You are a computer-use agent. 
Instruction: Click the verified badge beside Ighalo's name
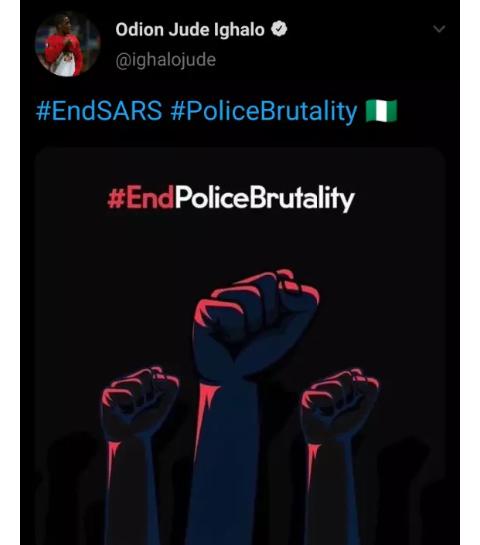pyautogui.click(x=279, y=29)
